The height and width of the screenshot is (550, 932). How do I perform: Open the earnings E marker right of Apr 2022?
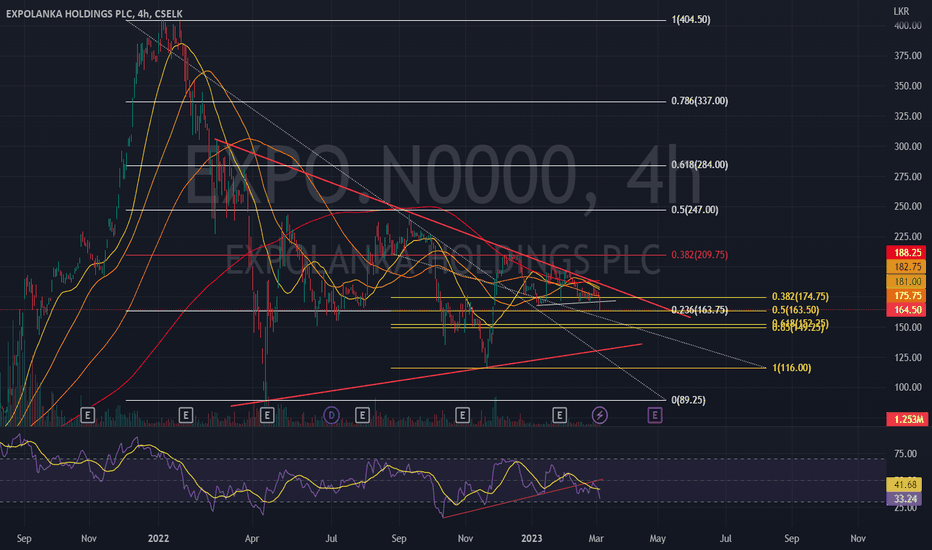point(267,415)
